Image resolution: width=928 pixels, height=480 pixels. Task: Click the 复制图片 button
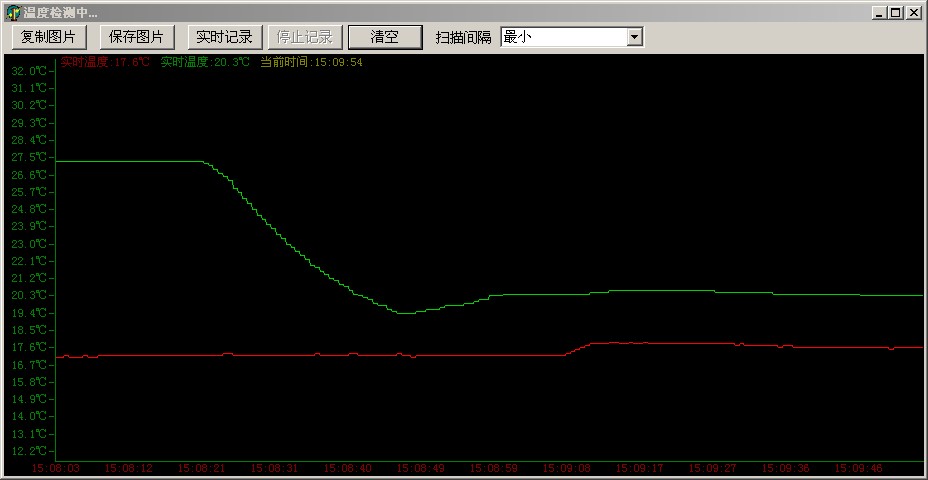click(x=49, y=37)
